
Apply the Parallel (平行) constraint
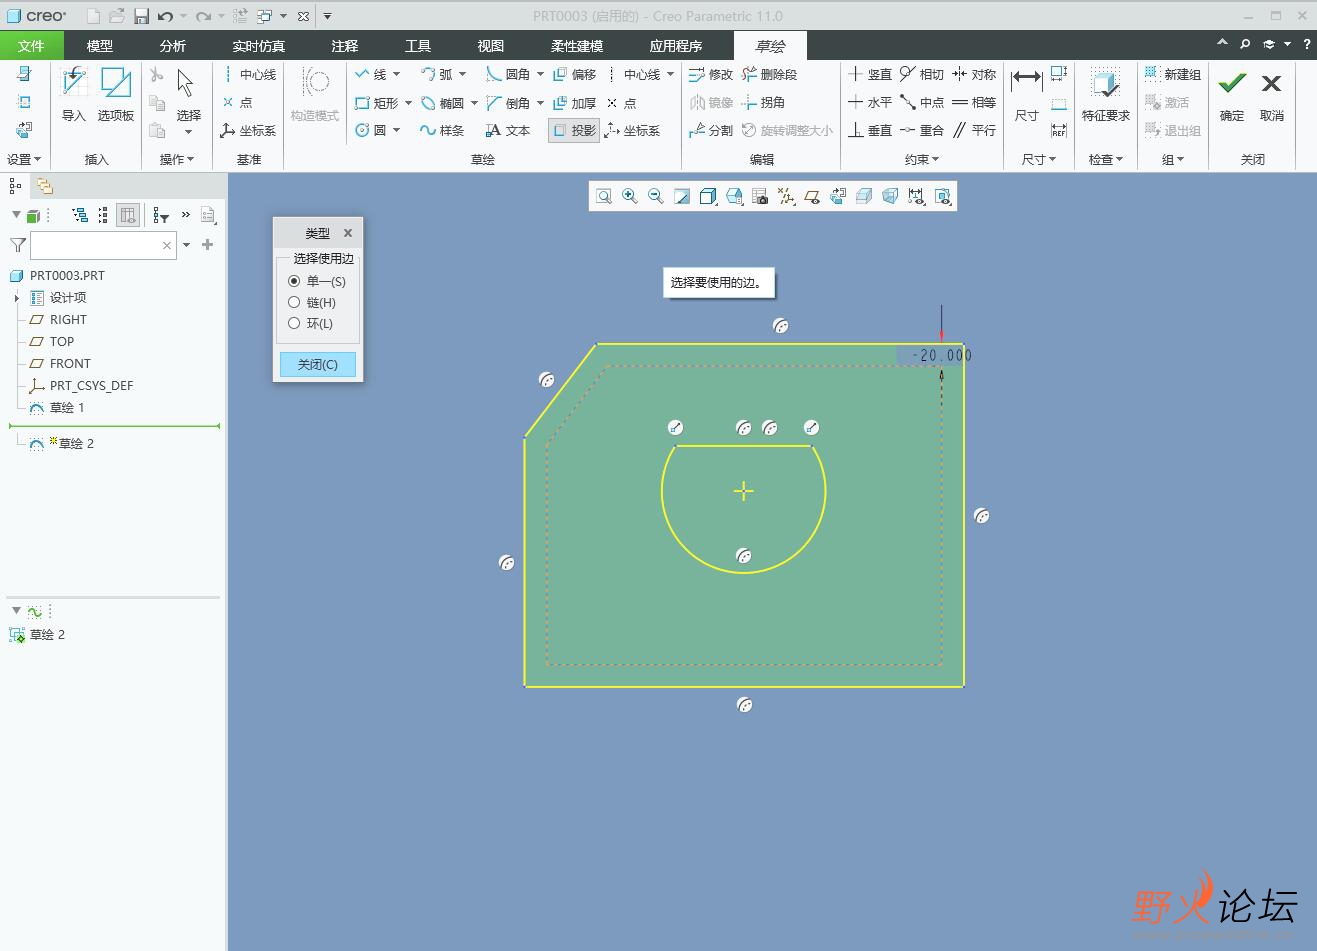(974, 130)
